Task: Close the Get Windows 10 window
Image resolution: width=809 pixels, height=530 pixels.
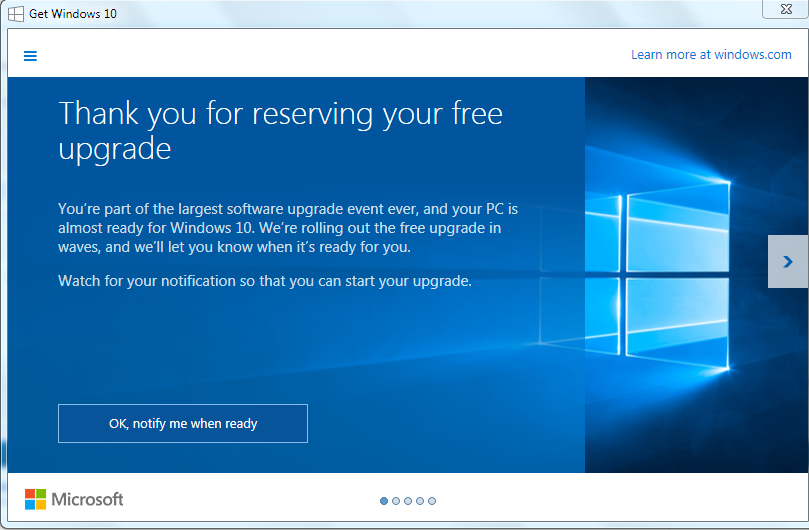Action: (x=786, y=9)
